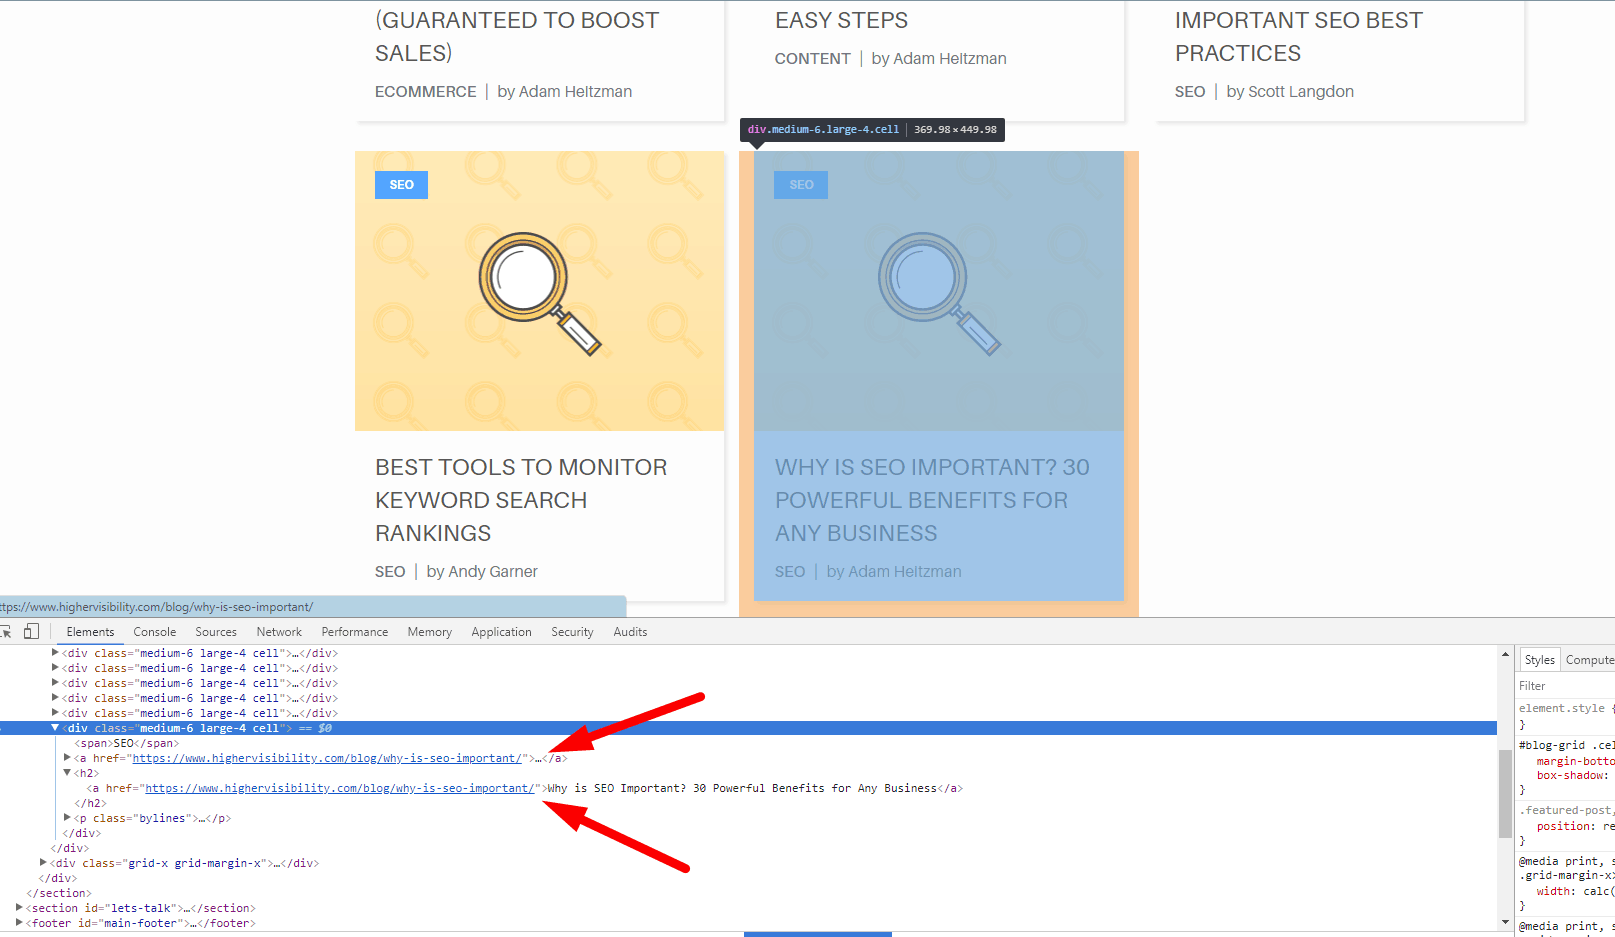This screenshot has width=1615, height=937.
Task: Expand the grid-x grid-margin-x div
Action: tap(43, 862)
